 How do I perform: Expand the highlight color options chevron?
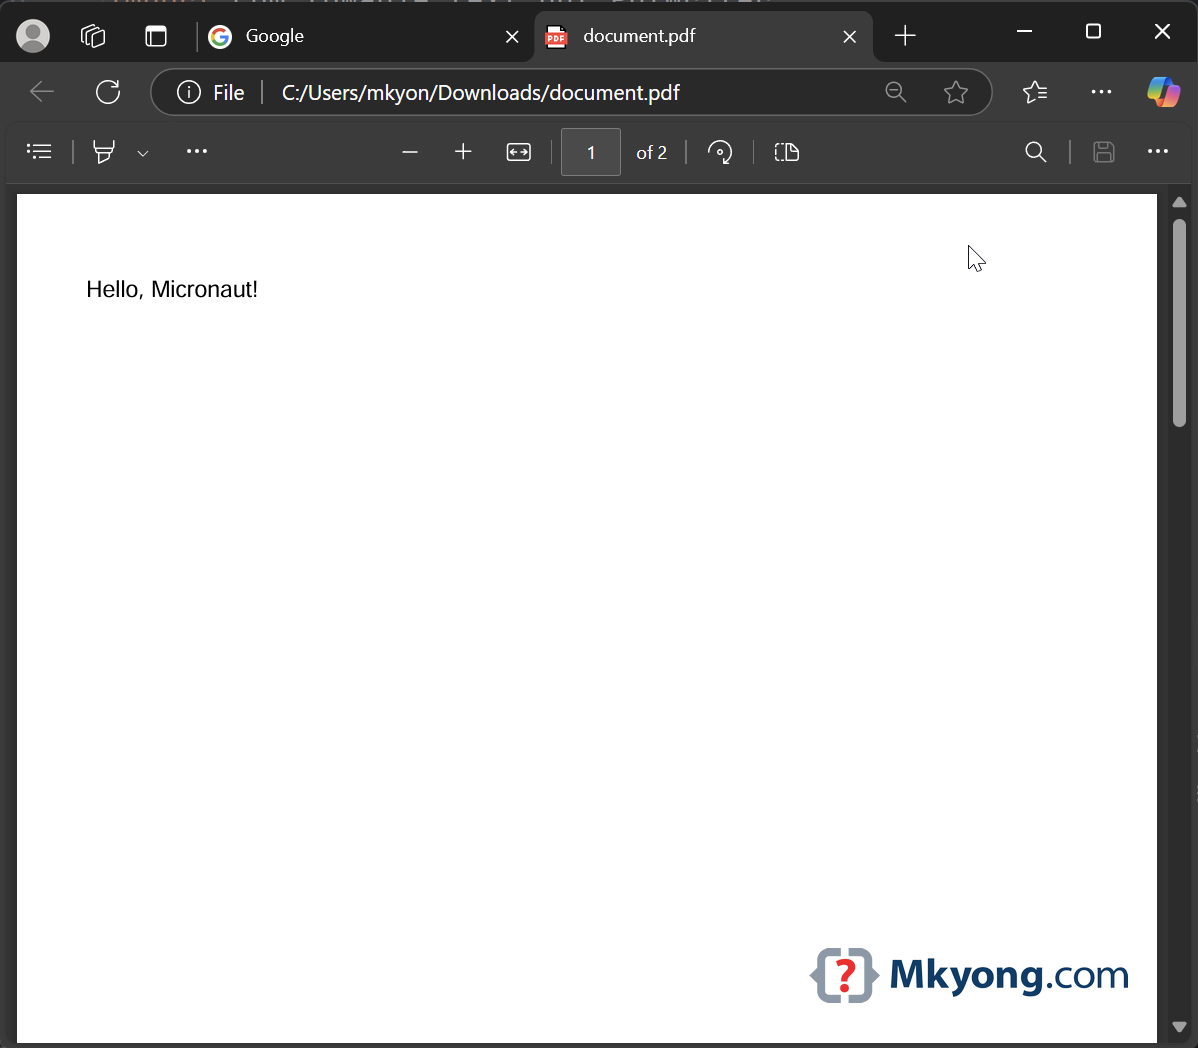tap(143, 152)
